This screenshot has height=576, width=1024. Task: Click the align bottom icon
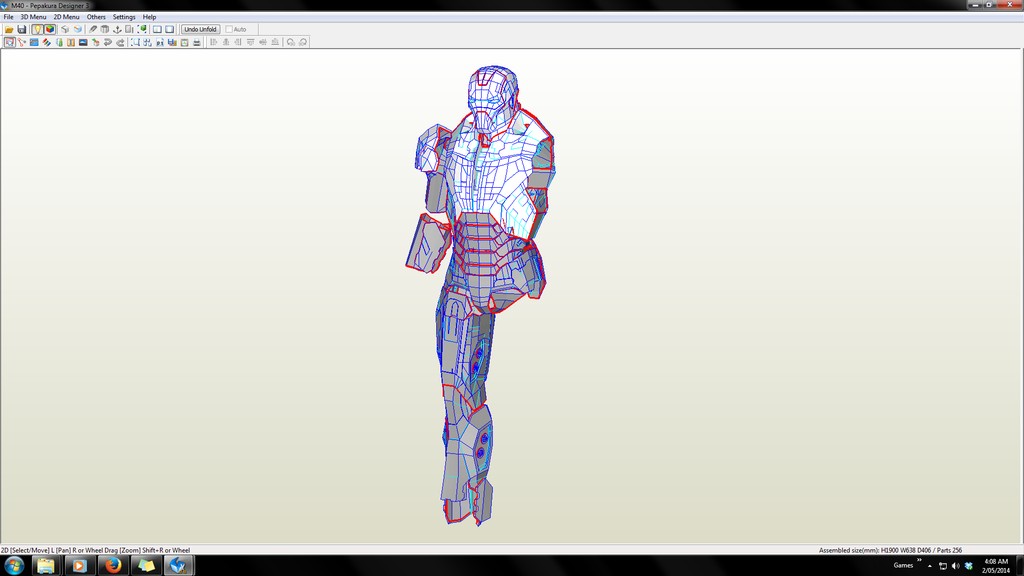tap(275, 42)
